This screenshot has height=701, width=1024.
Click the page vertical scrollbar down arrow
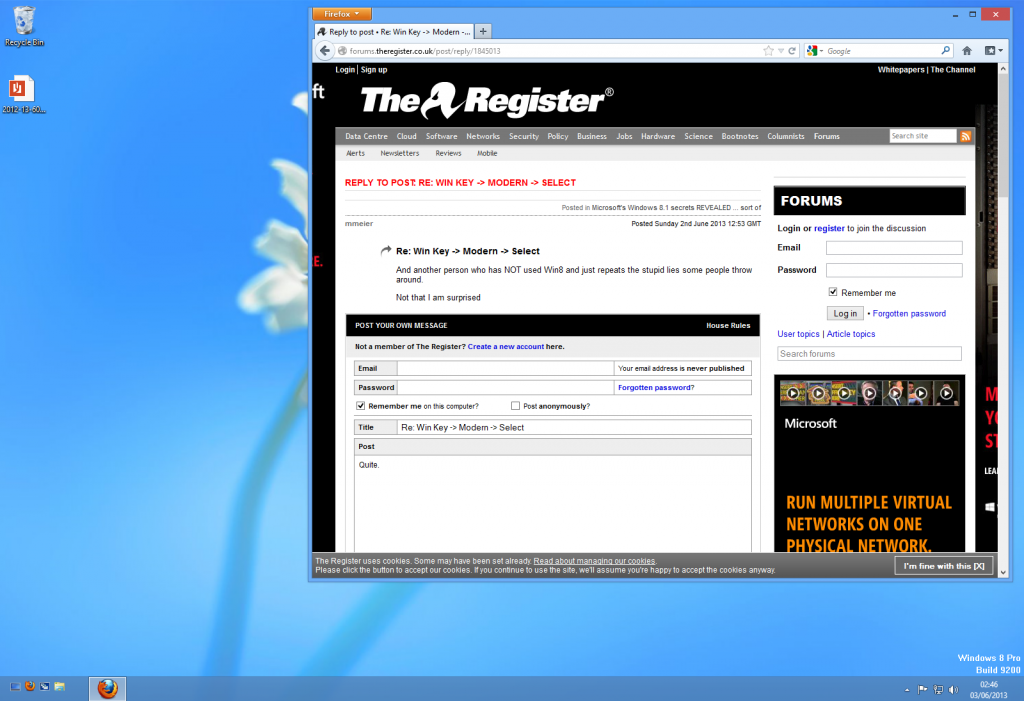pos(1003,572)
